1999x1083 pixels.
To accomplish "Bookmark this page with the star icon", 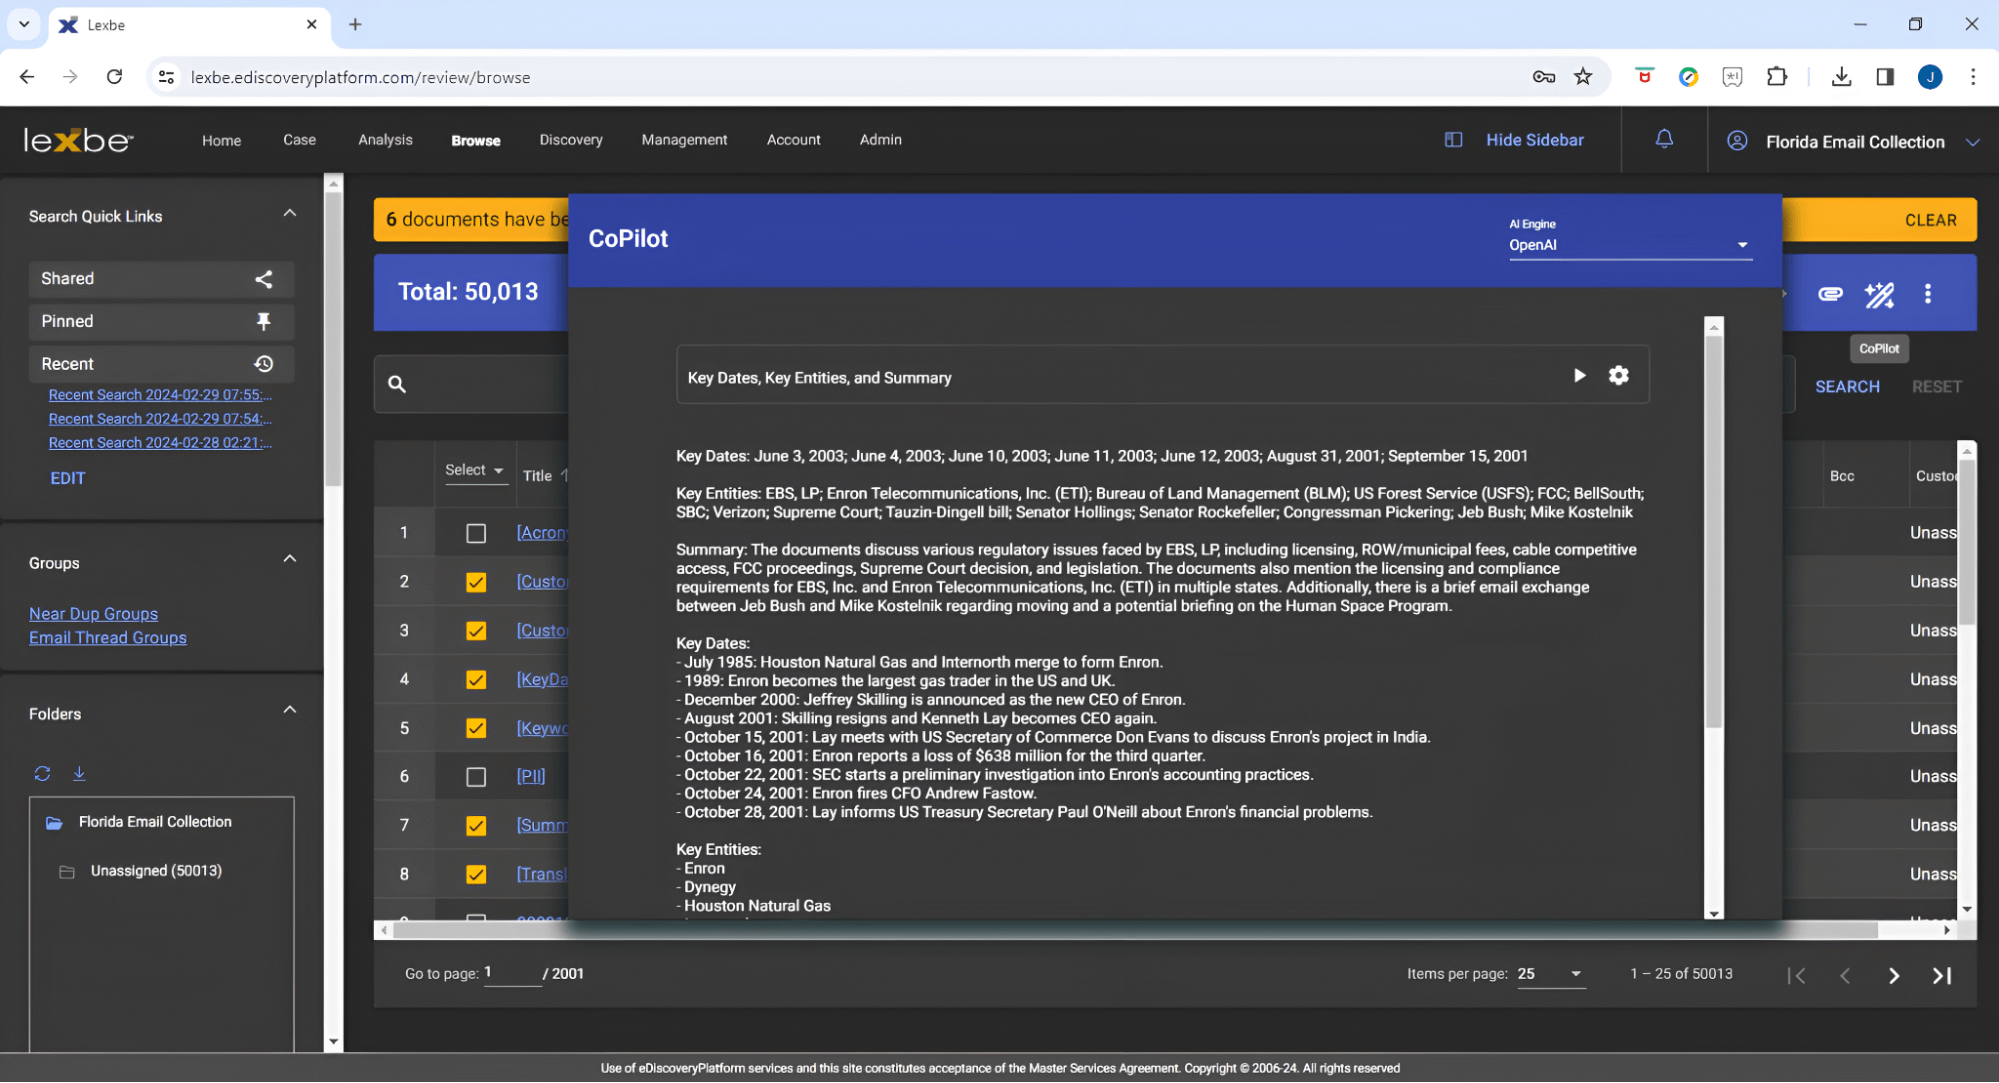I will click(x=1583, y=77).
